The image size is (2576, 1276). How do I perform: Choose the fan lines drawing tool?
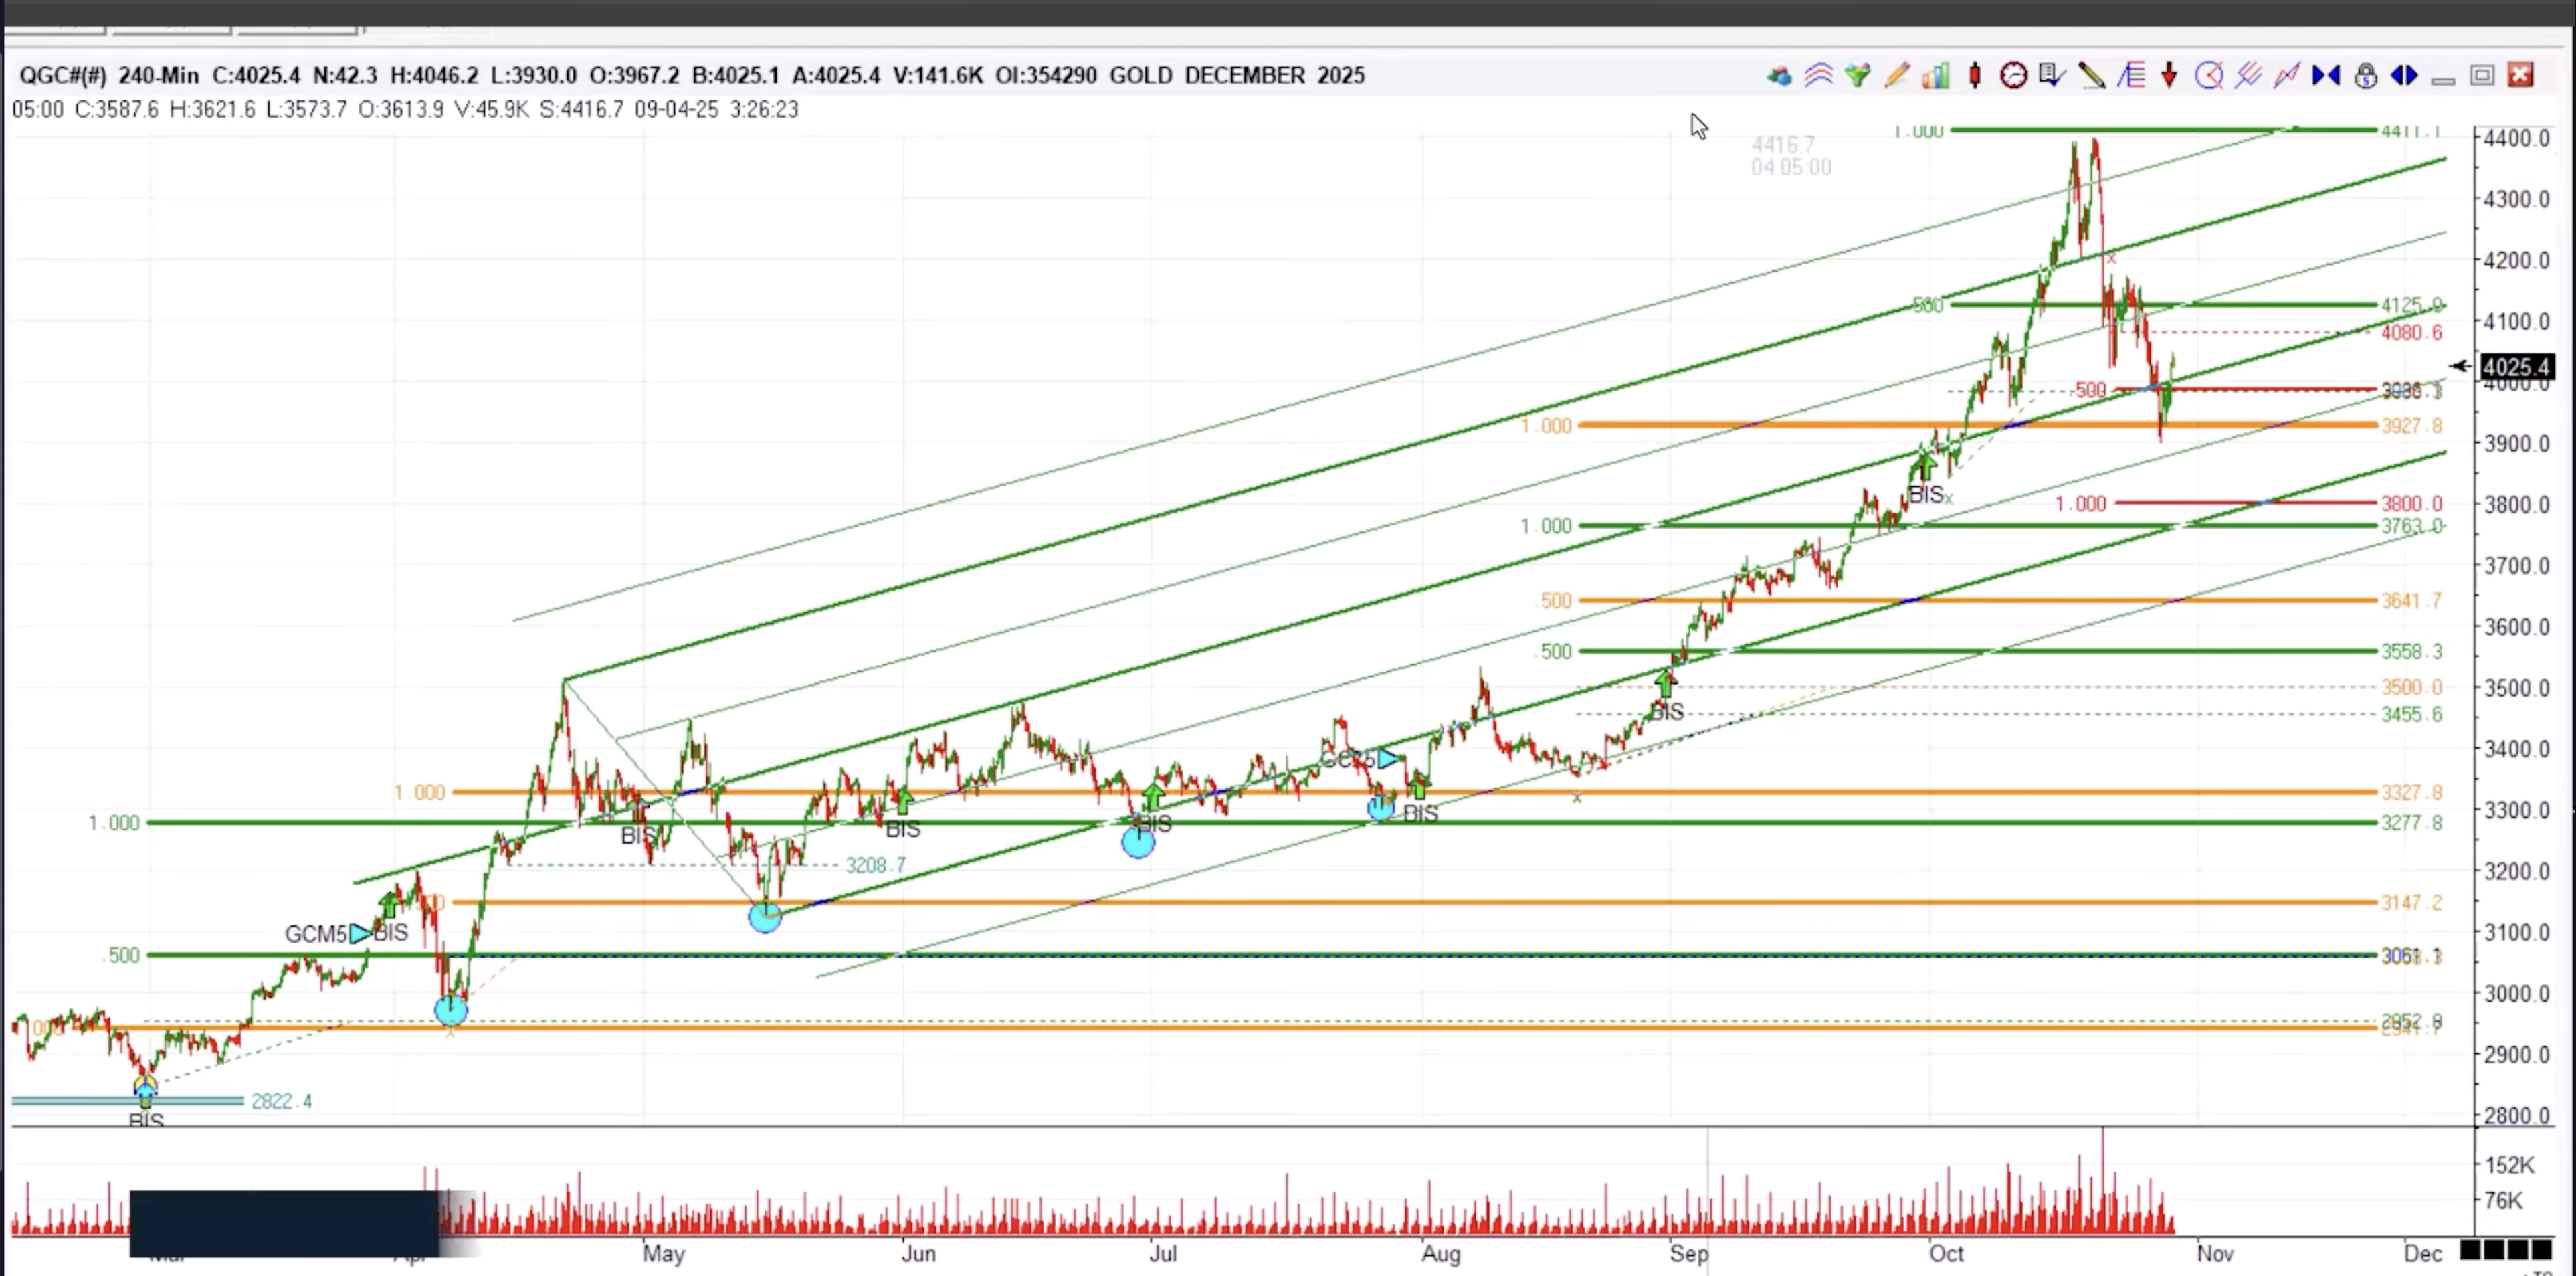(2130, 76)
